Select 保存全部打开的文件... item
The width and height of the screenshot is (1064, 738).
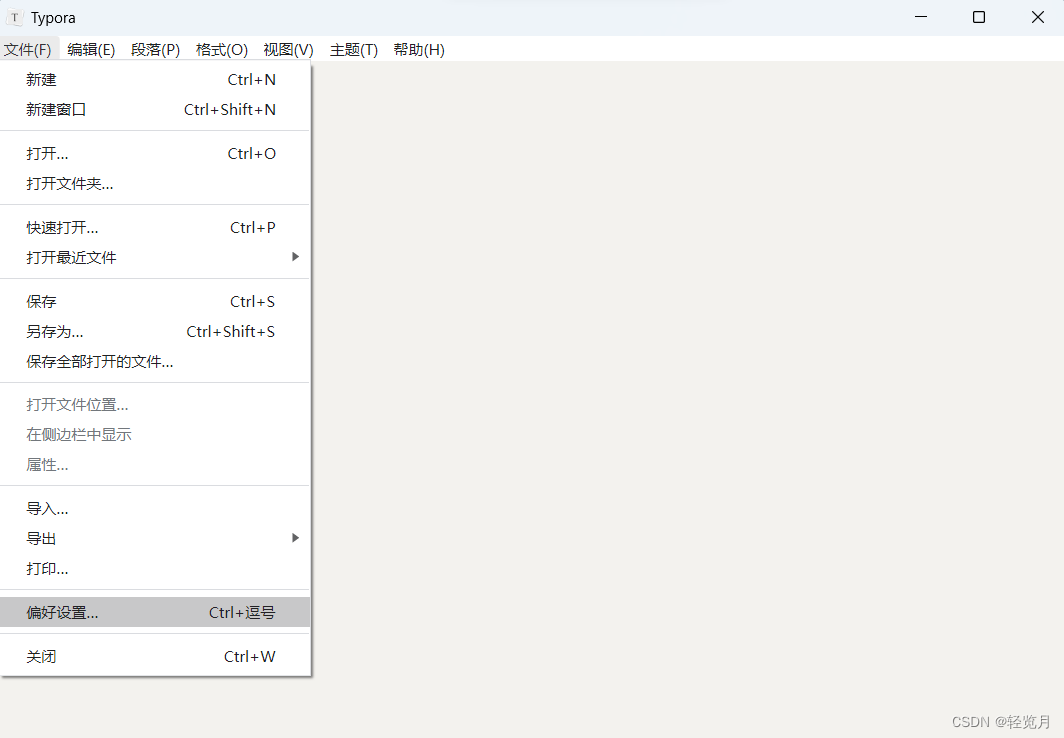click(155, 362)
